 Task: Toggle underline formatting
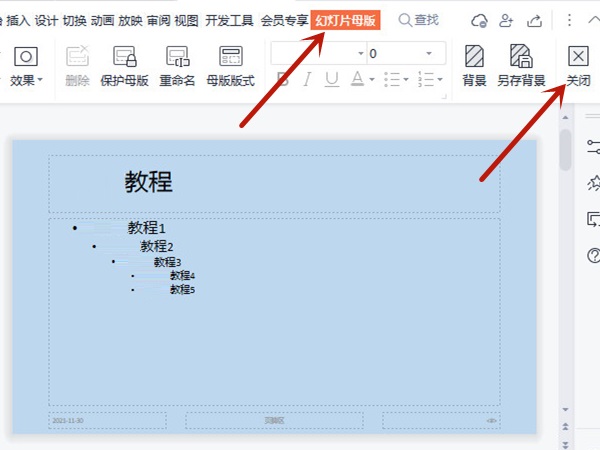coord(332,79)
